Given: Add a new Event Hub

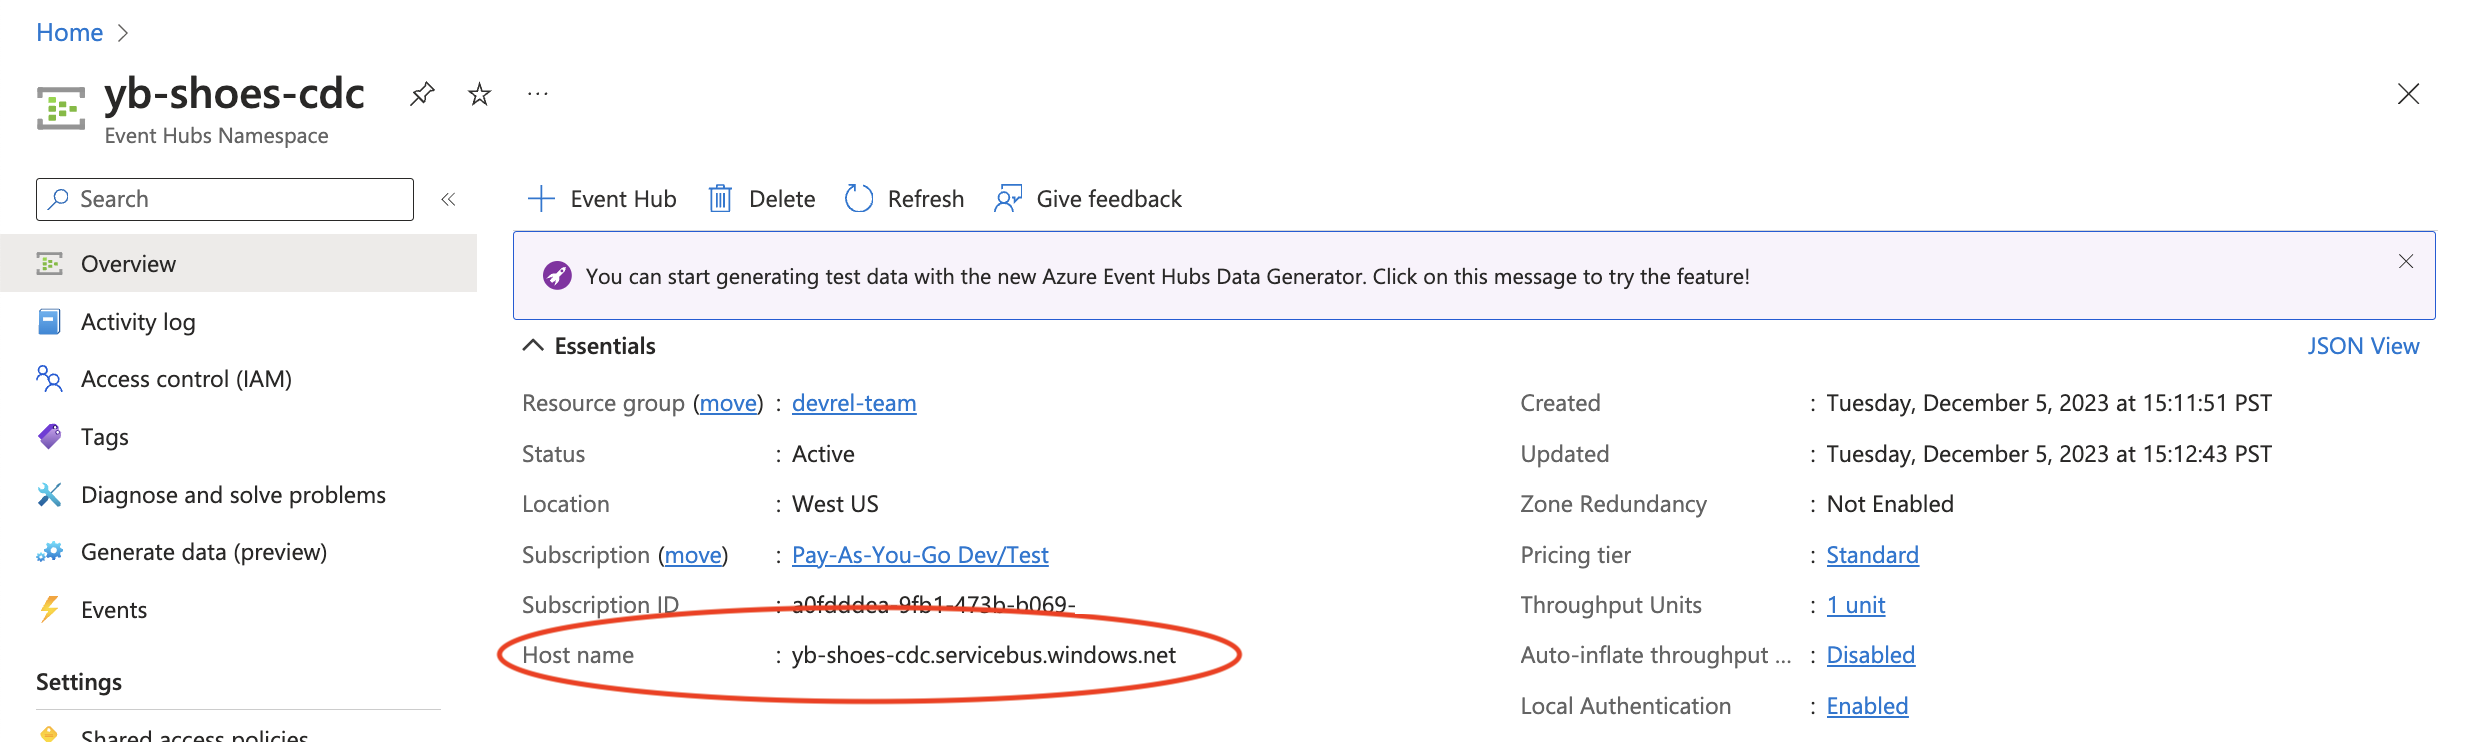Looking at the screenshot, I should click(602, 199).
